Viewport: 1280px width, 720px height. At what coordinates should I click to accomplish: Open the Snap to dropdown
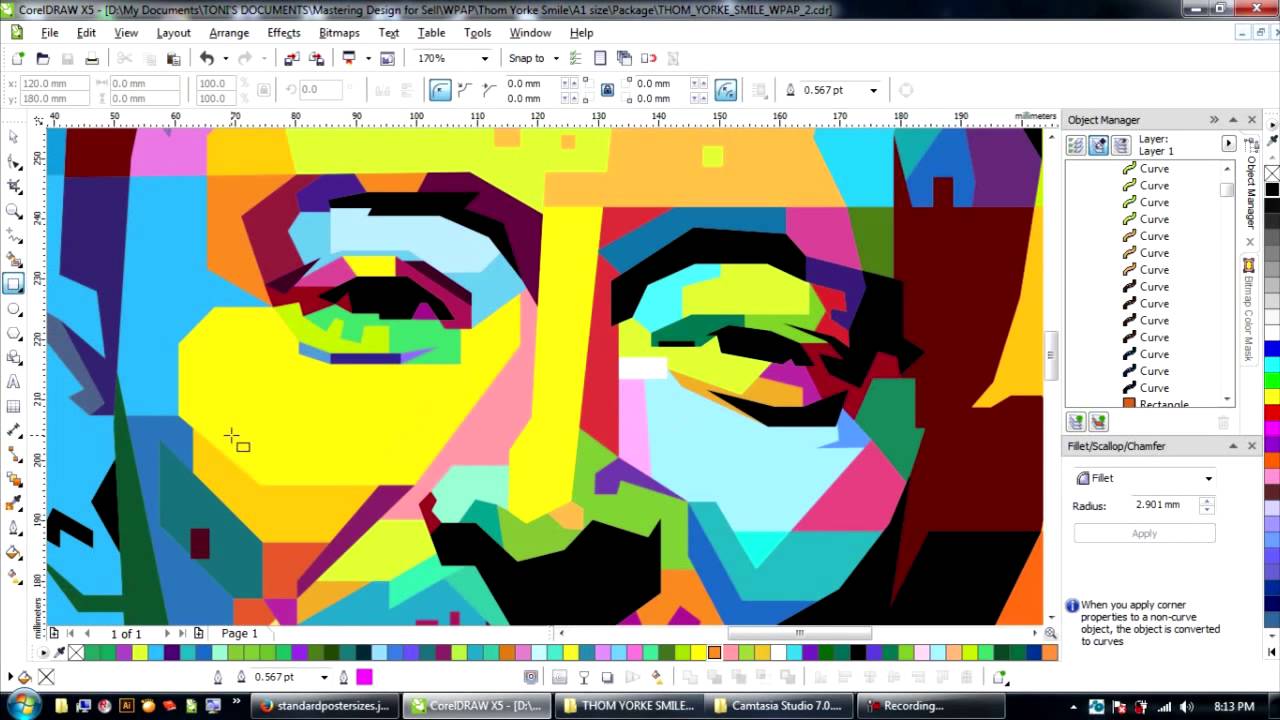pos(555,58)
